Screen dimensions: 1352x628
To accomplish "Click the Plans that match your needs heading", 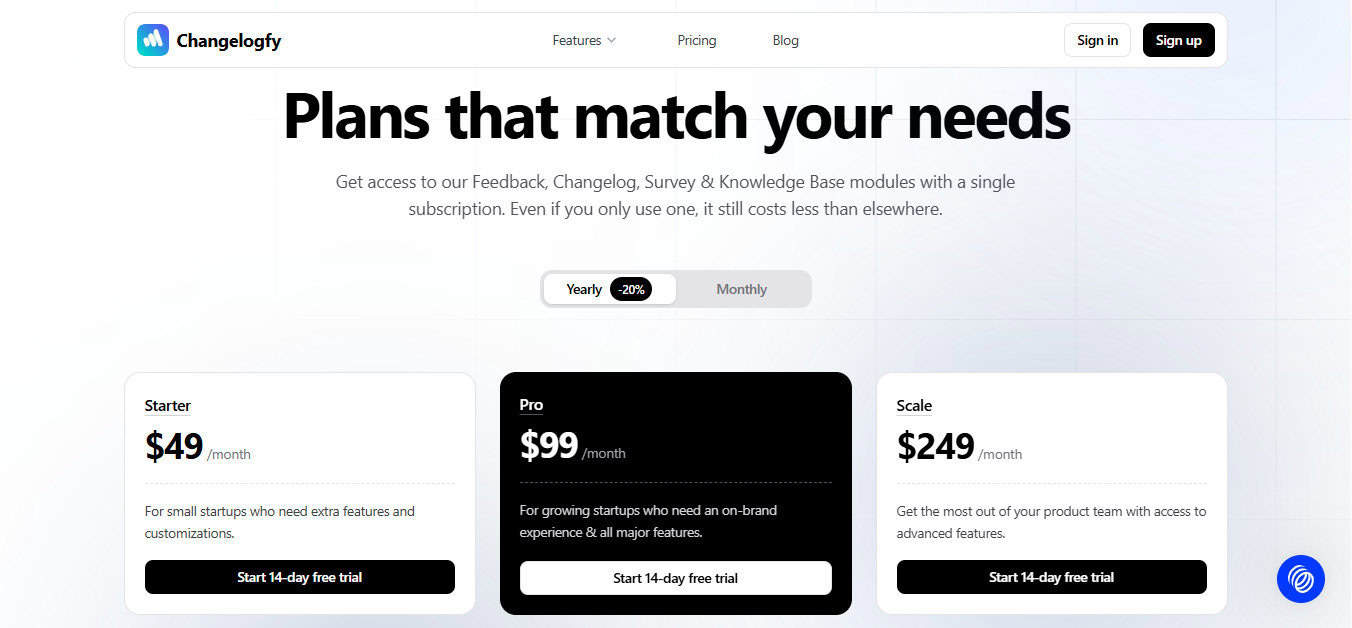I will coord(677,116).
